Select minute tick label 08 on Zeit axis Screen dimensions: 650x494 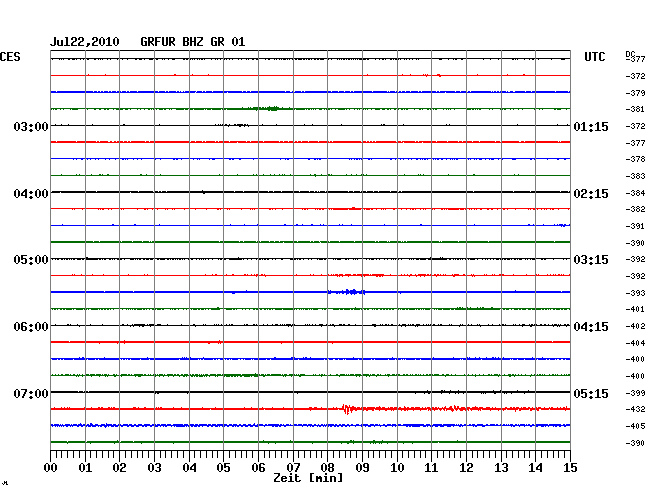[327, 468]
